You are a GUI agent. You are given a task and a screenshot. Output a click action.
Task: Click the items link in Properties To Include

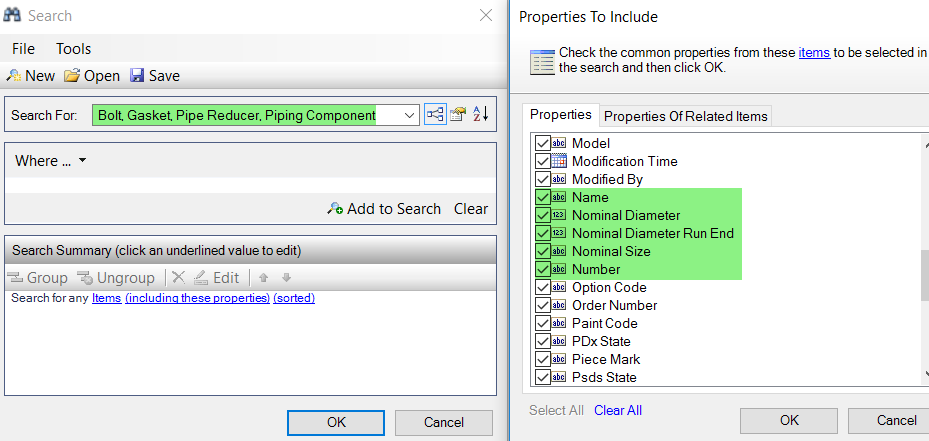tap(814, 52)
